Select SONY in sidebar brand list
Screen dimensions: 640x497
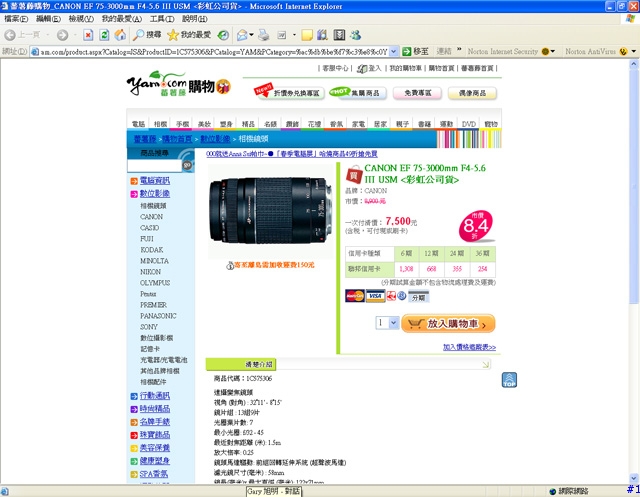coord(149,327)
